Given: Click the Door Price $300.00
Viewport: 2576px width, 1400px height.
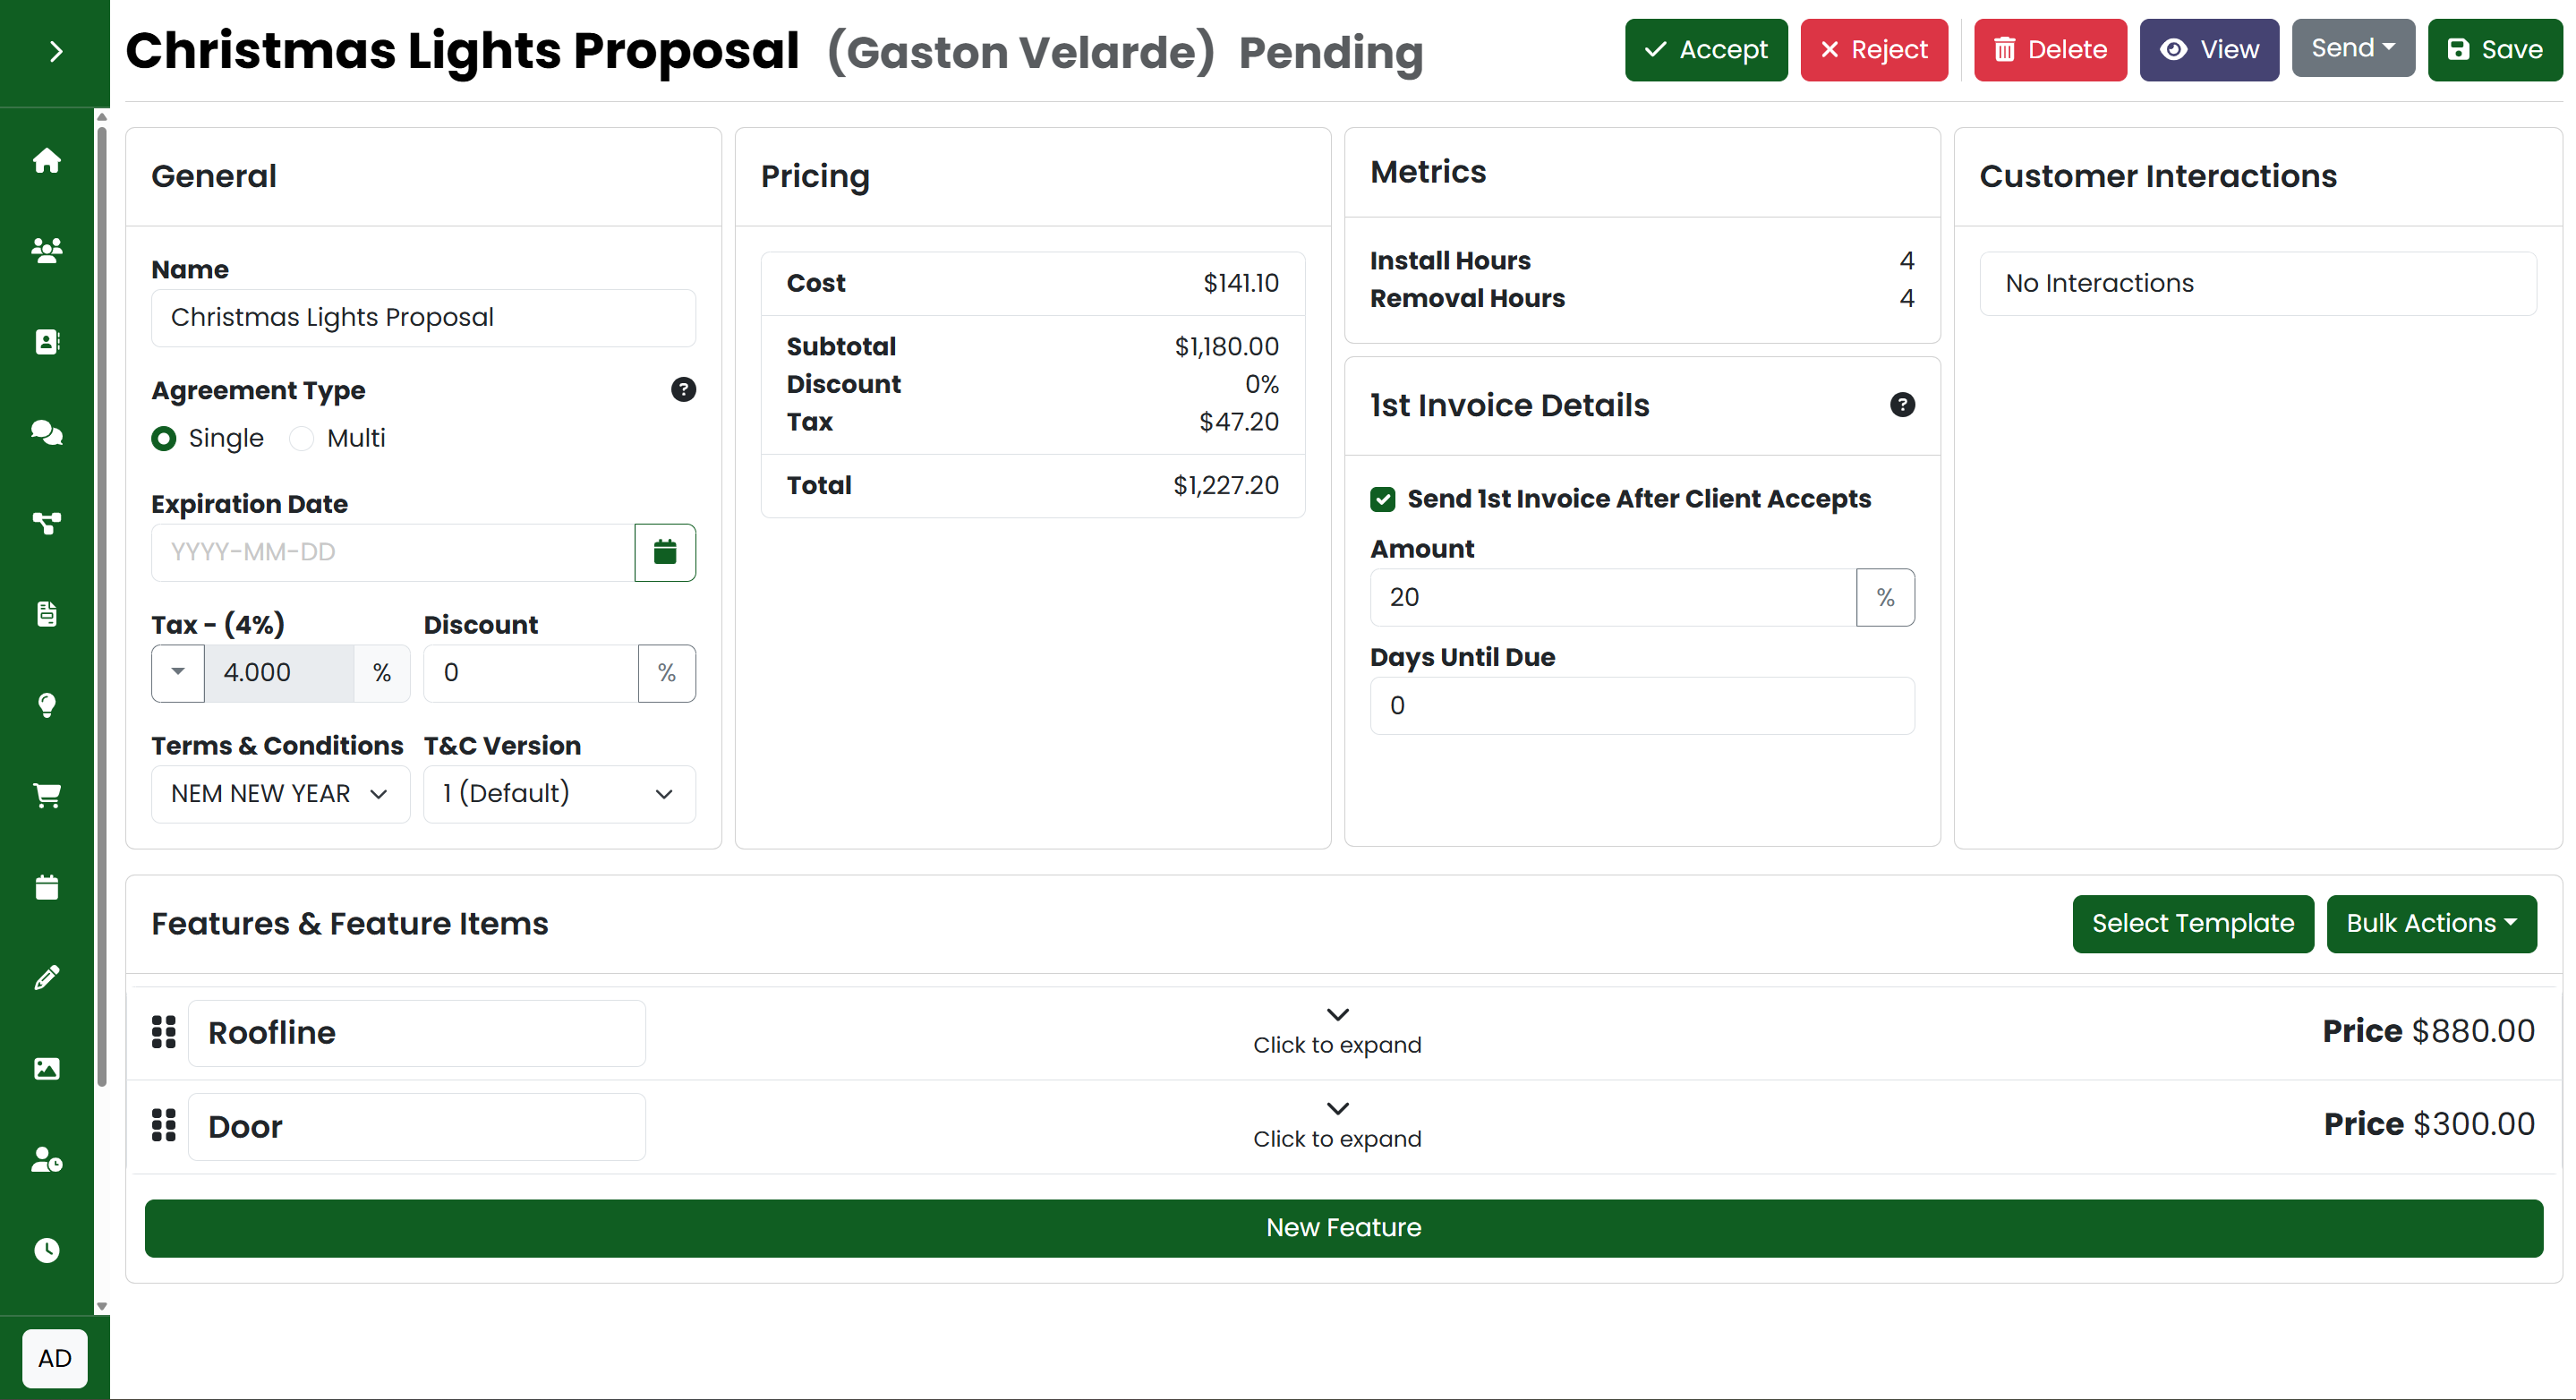Looking at the screenshot, I should point(2429,1124).
